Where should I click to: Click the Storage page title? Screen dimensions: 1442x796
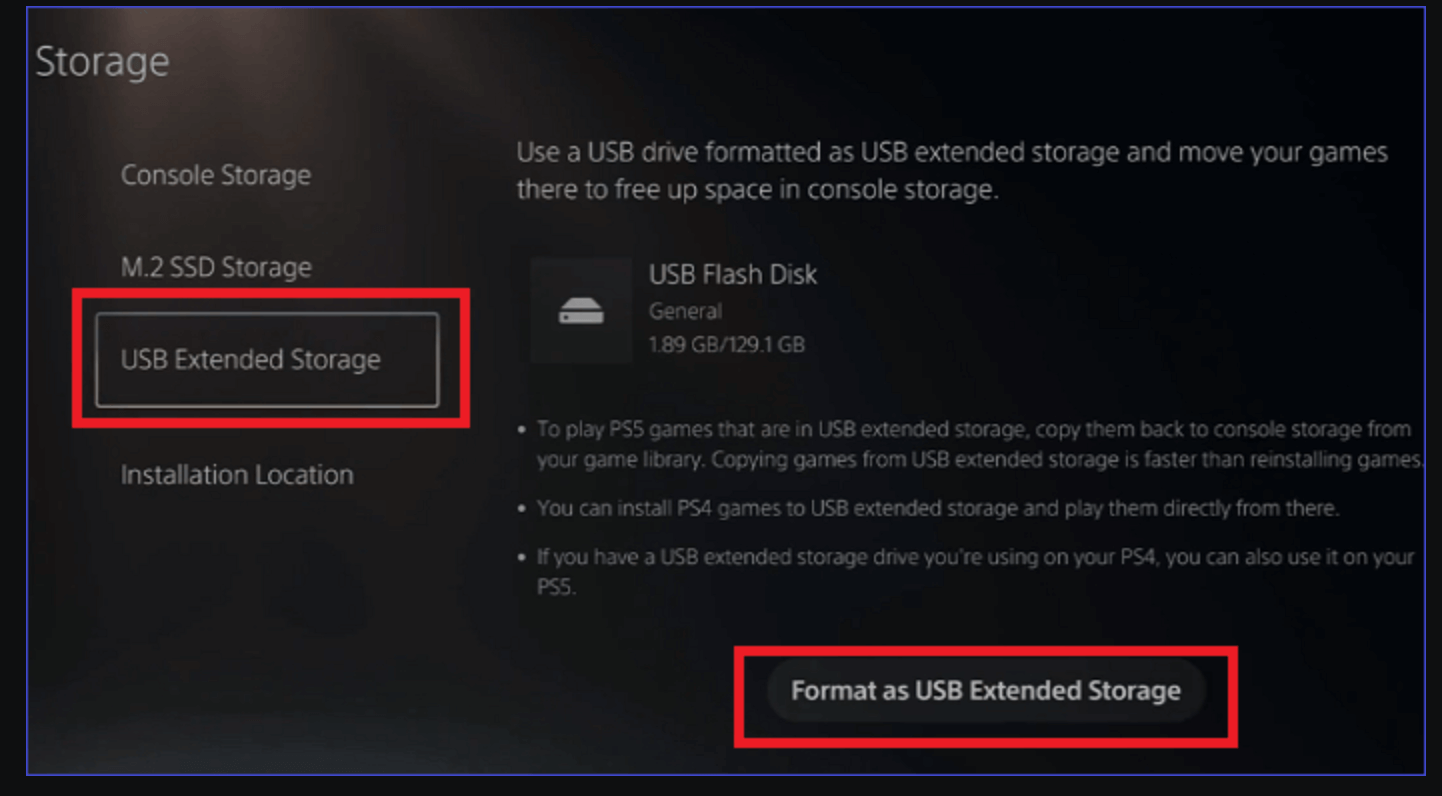(102, 61)
